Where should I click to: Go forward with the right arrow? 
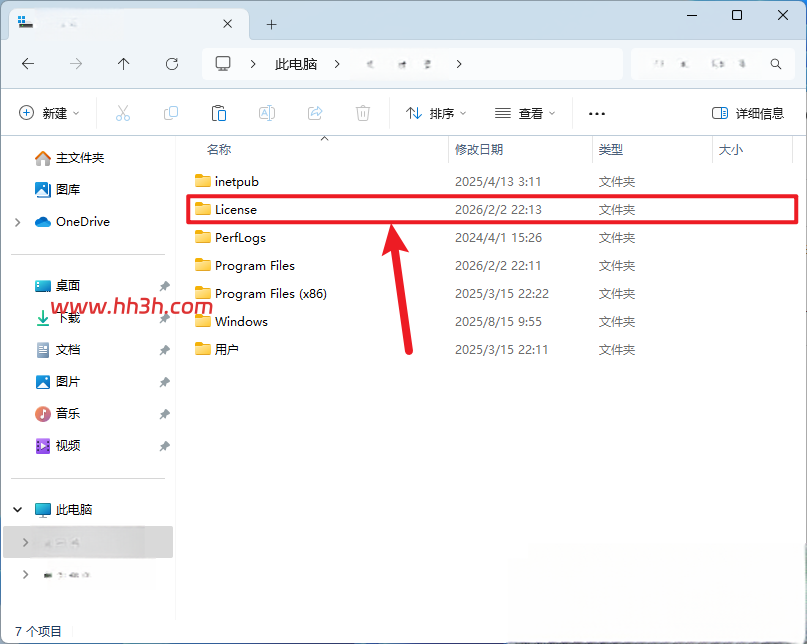[76, 64]
